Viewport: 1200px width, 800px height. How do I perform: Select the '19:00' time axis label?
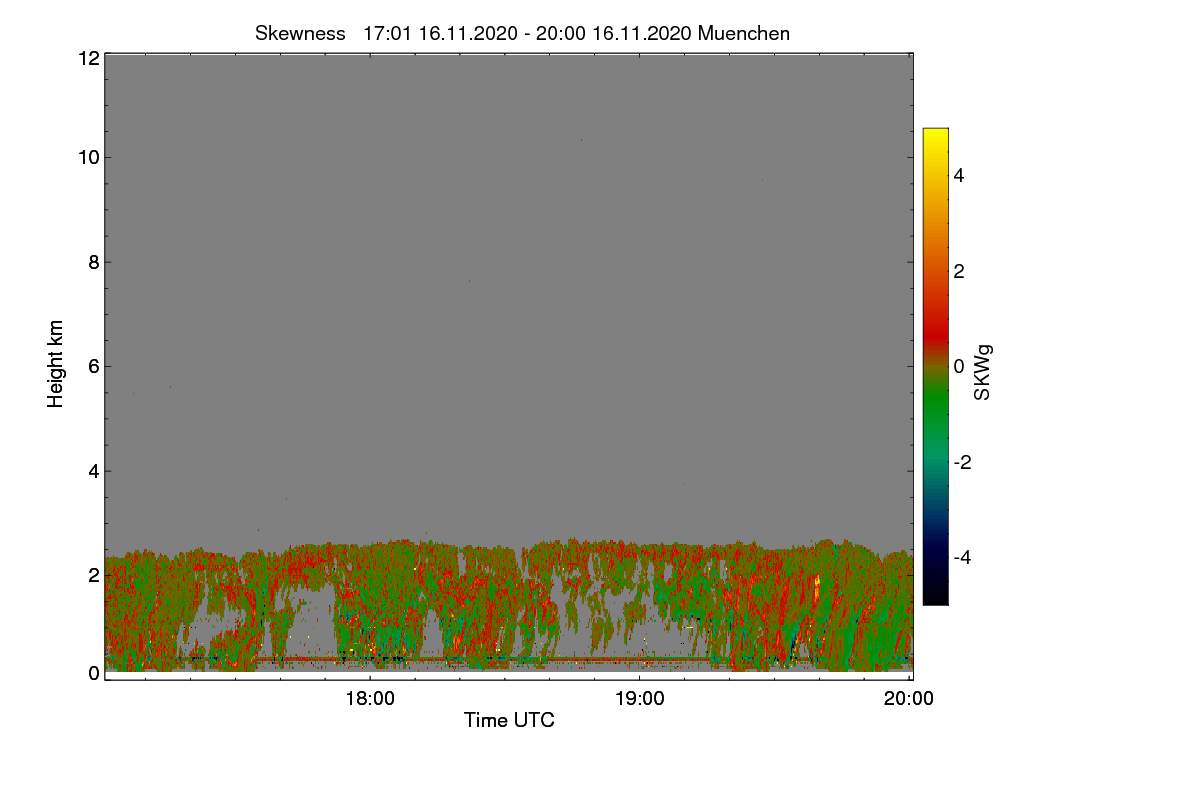pos(640,699)
